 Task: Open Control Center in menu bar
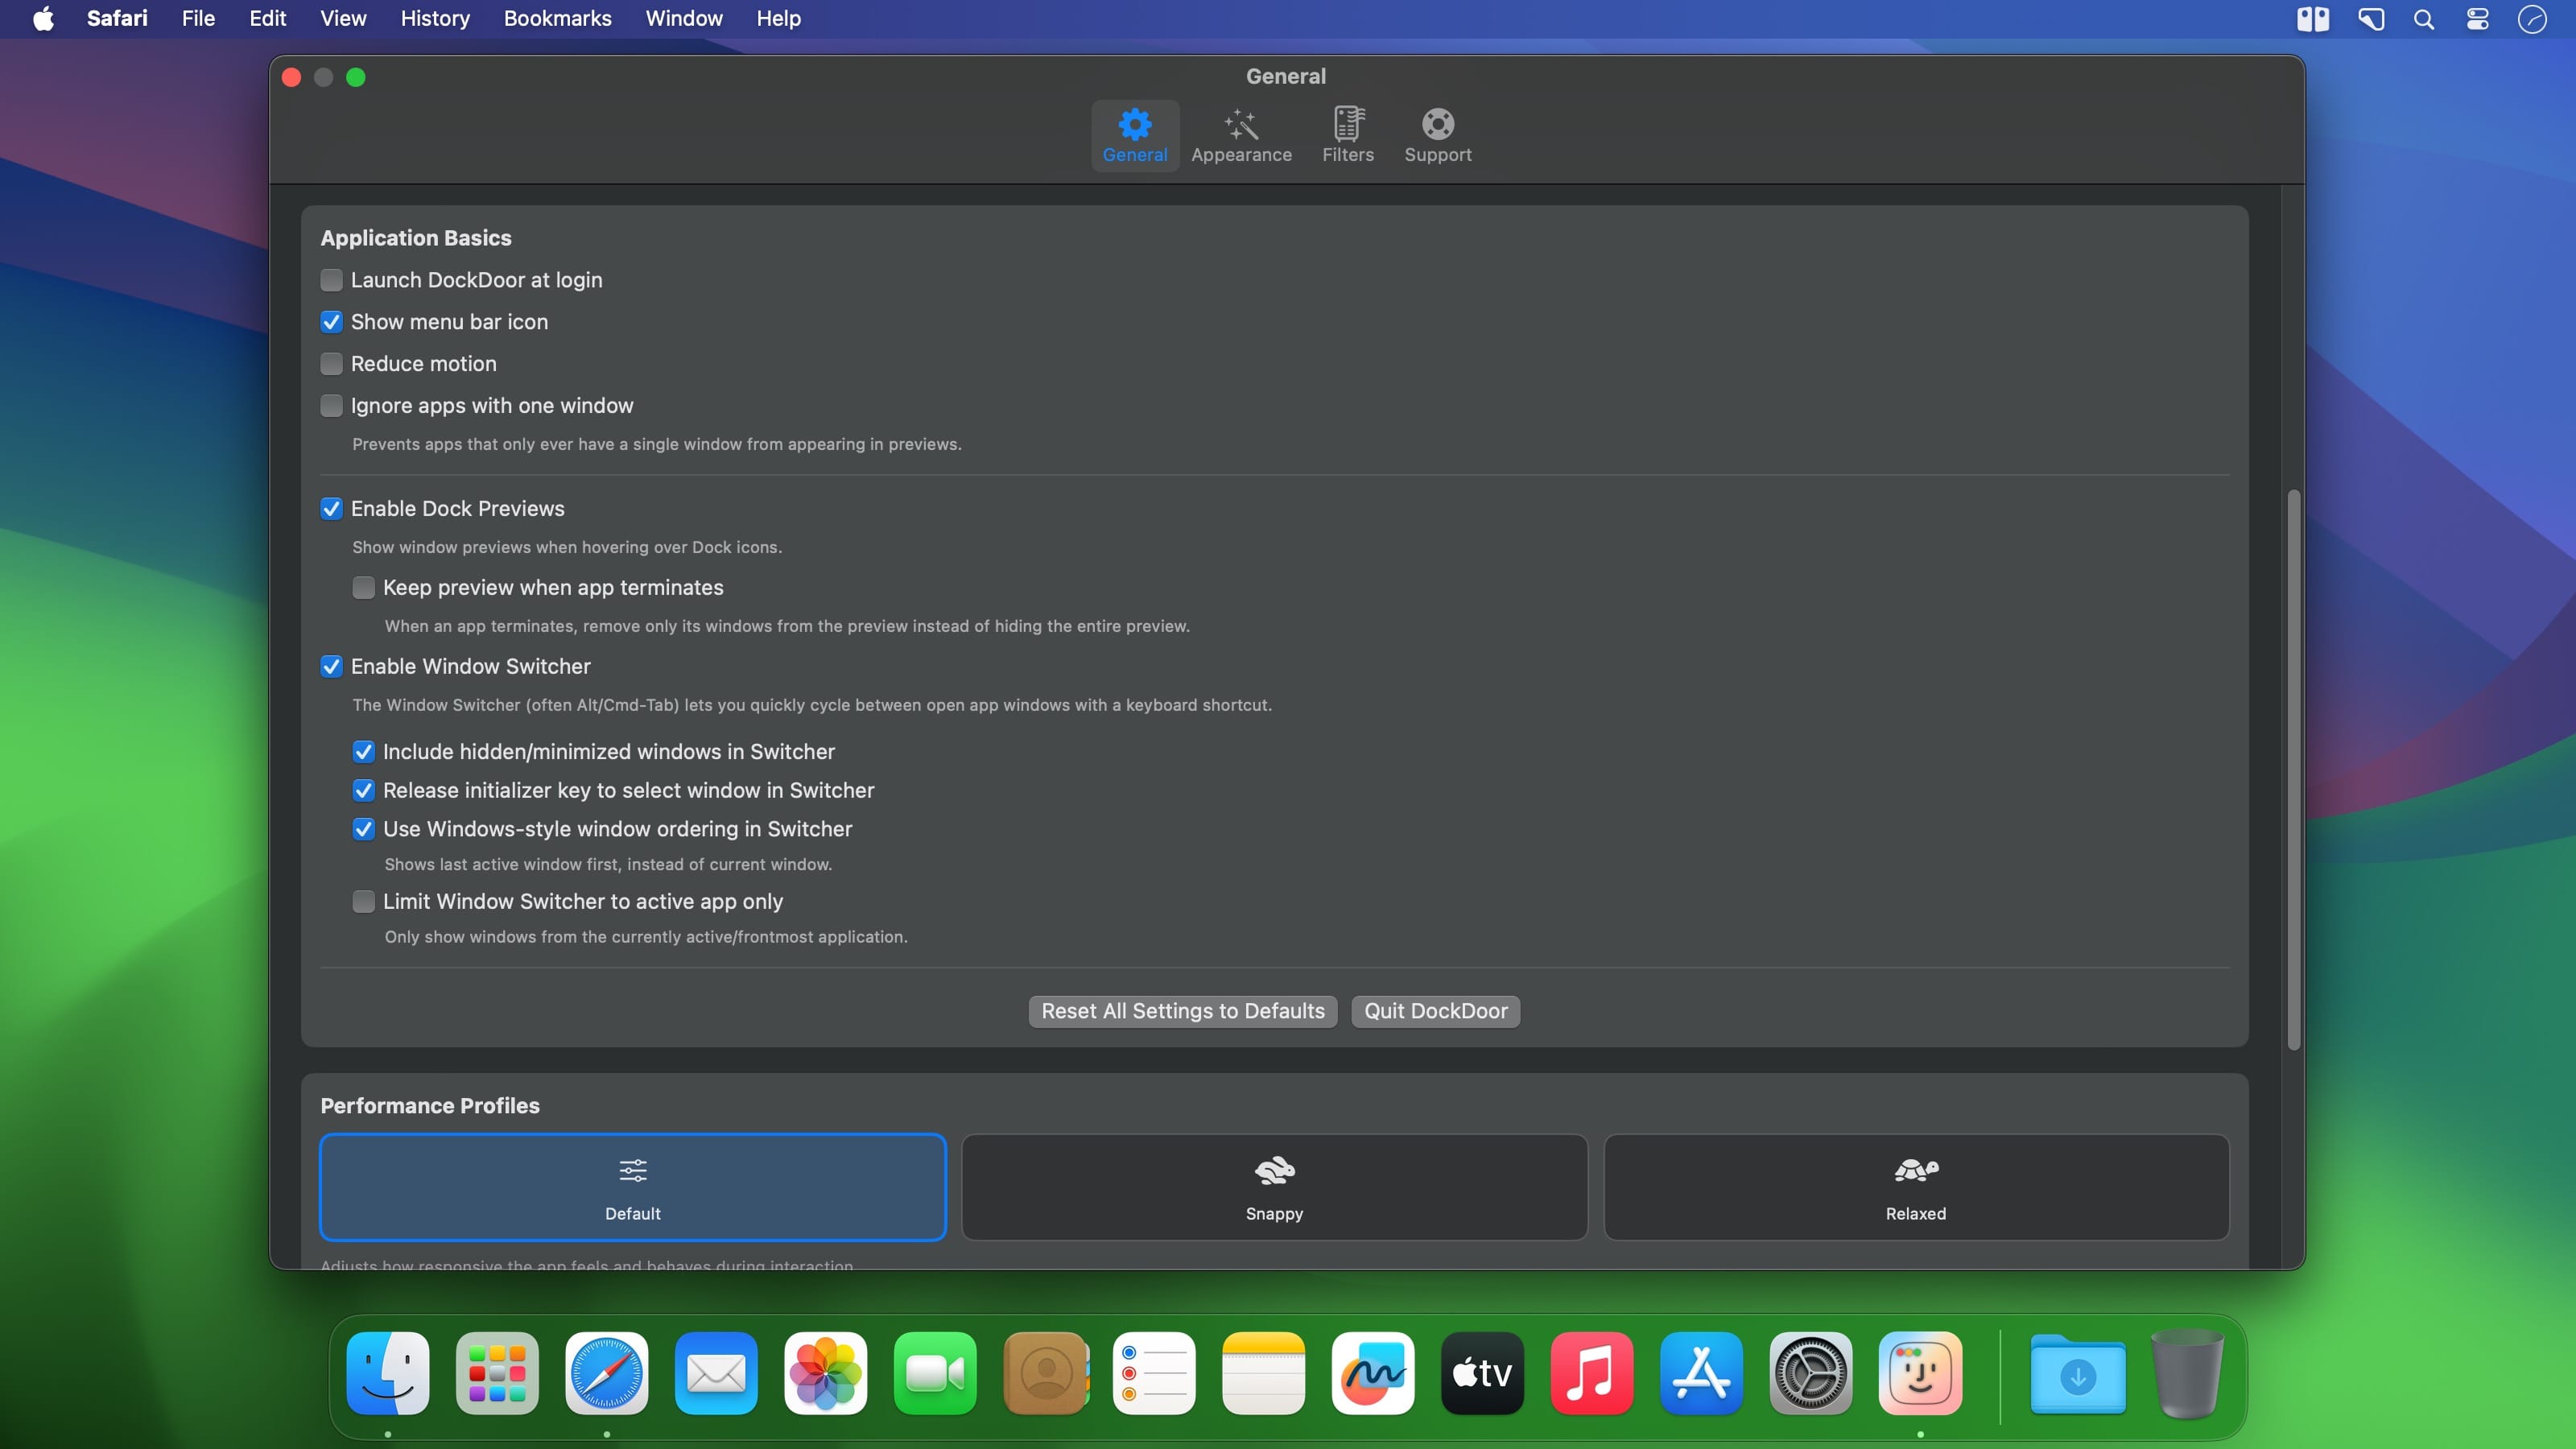point(2477,19)
